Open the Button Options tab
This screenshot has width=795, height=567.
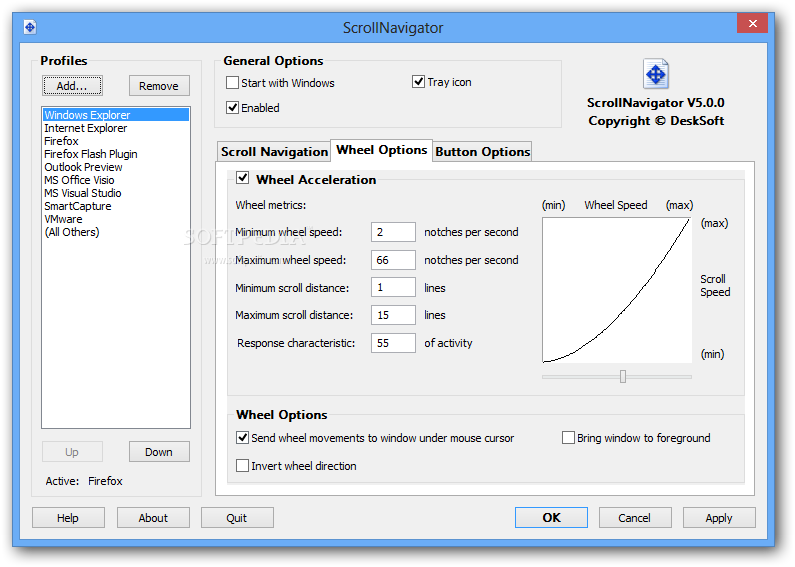483,152
